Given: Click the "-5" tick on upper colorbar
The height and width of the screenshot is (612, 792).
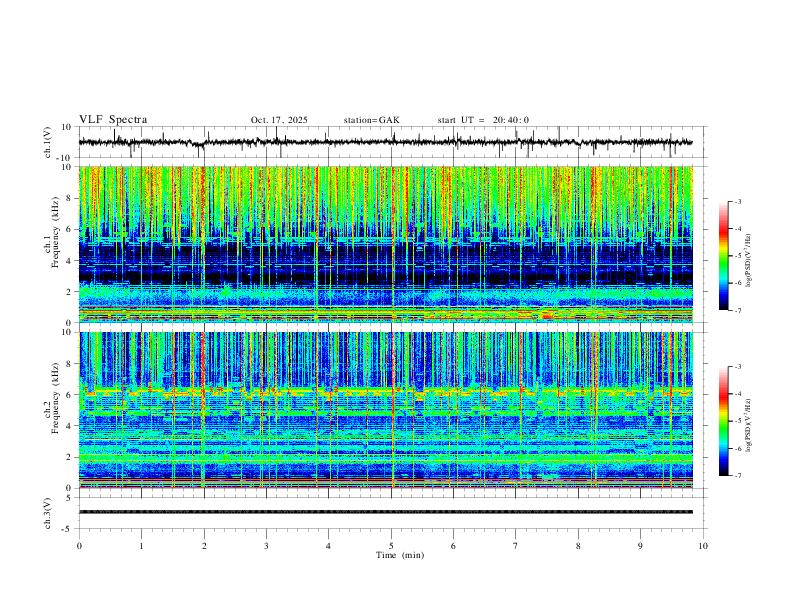Looking at the screenshot, I should pos(737,256).
